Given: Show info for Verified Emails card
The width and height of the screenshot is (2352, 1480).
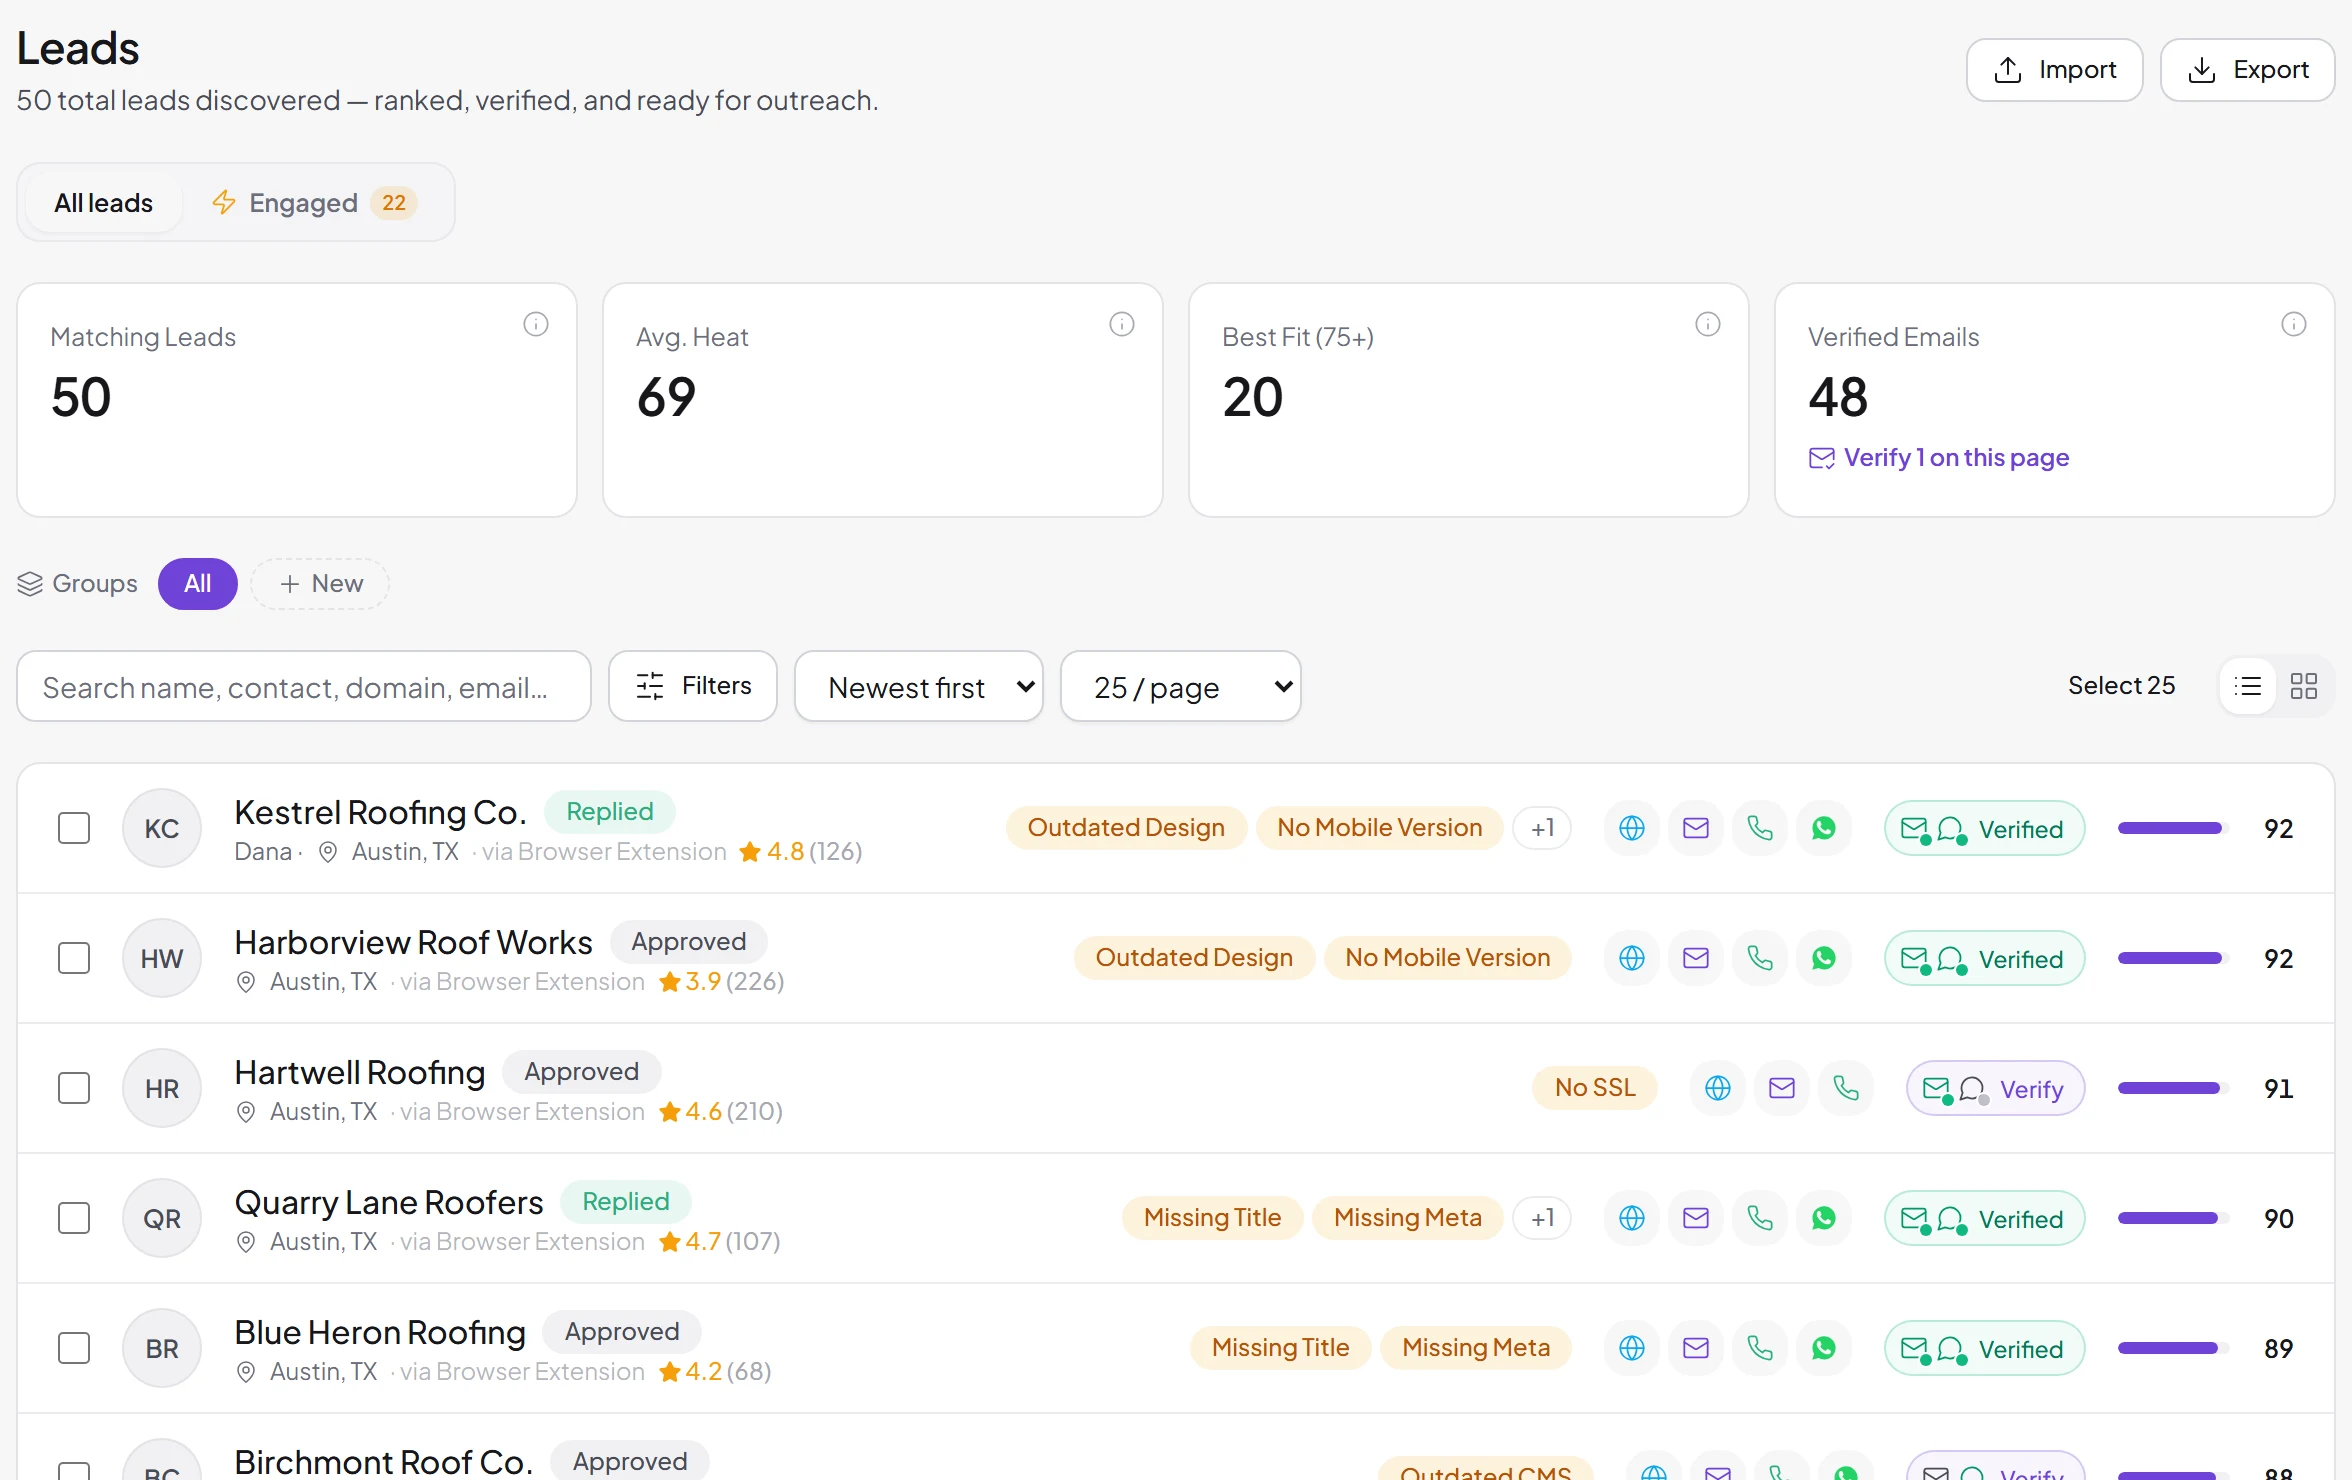Looking at the screenshot, I should coord(2294,324).
